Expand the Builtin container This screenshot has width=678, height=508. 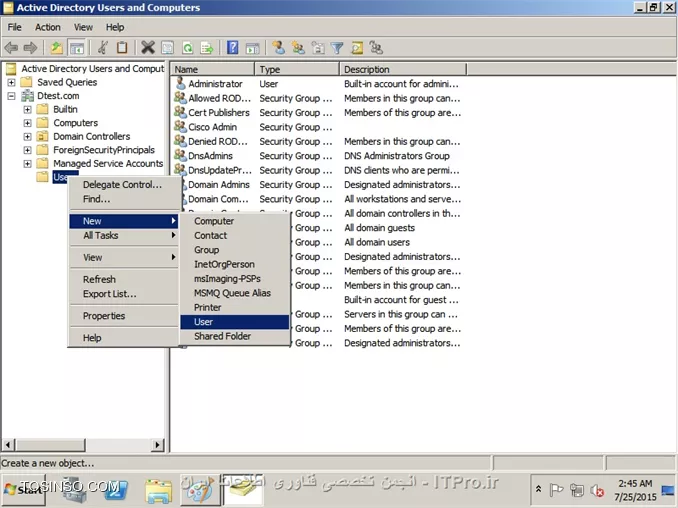click(27, 109)
